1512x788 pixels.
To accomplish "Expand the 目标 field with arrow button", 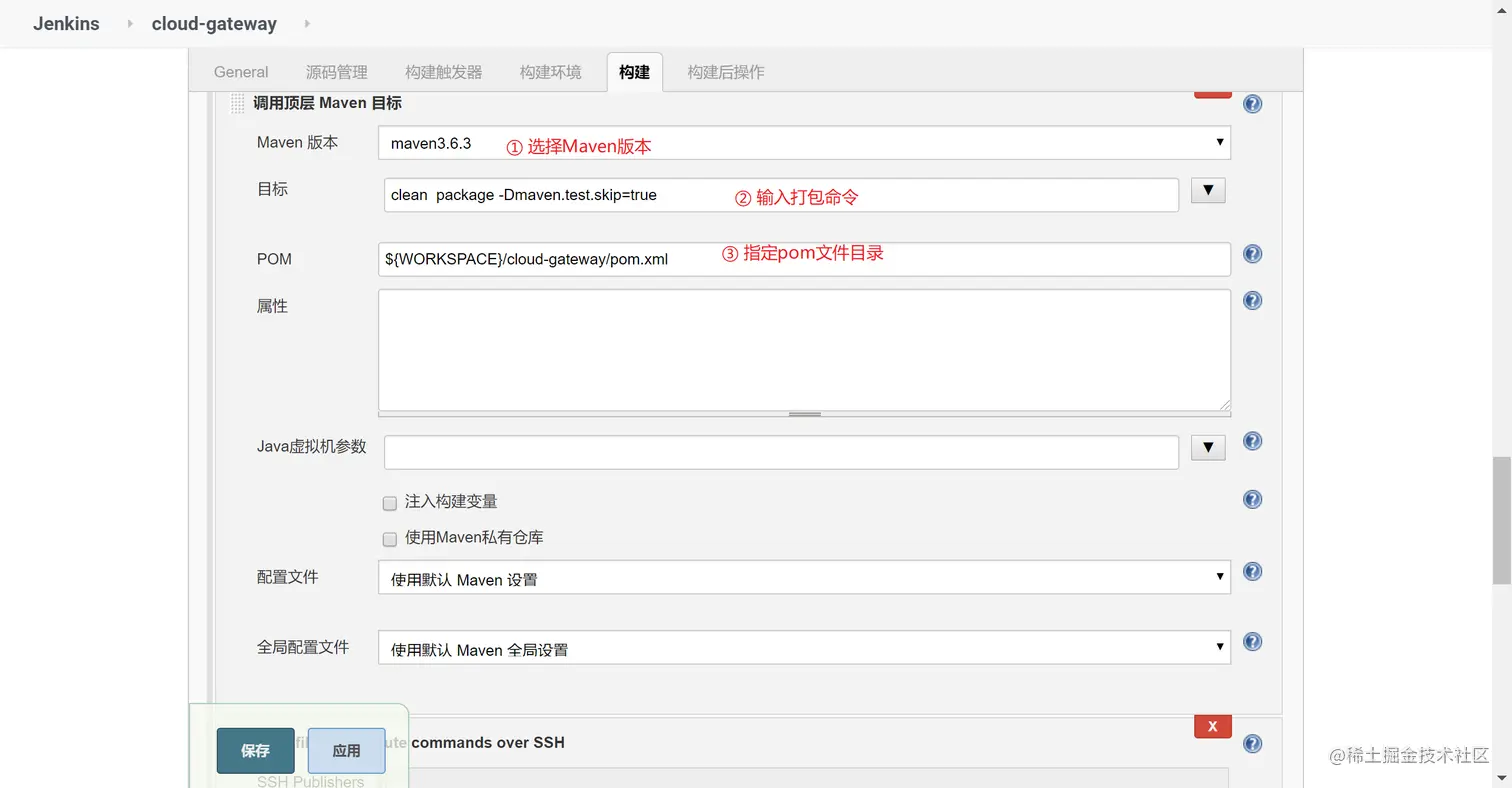I will (1208, 190).
